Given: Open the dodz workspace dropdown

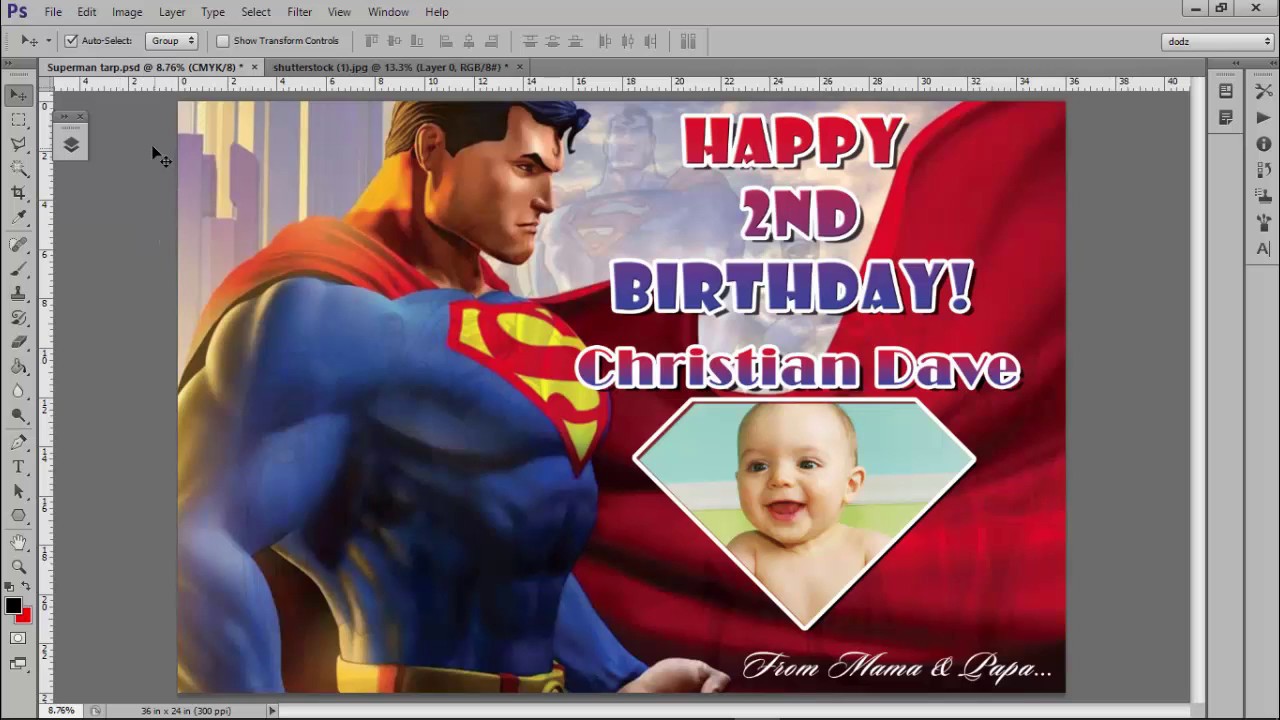Looking at the screenshot, I should (x=1218, y=41).
